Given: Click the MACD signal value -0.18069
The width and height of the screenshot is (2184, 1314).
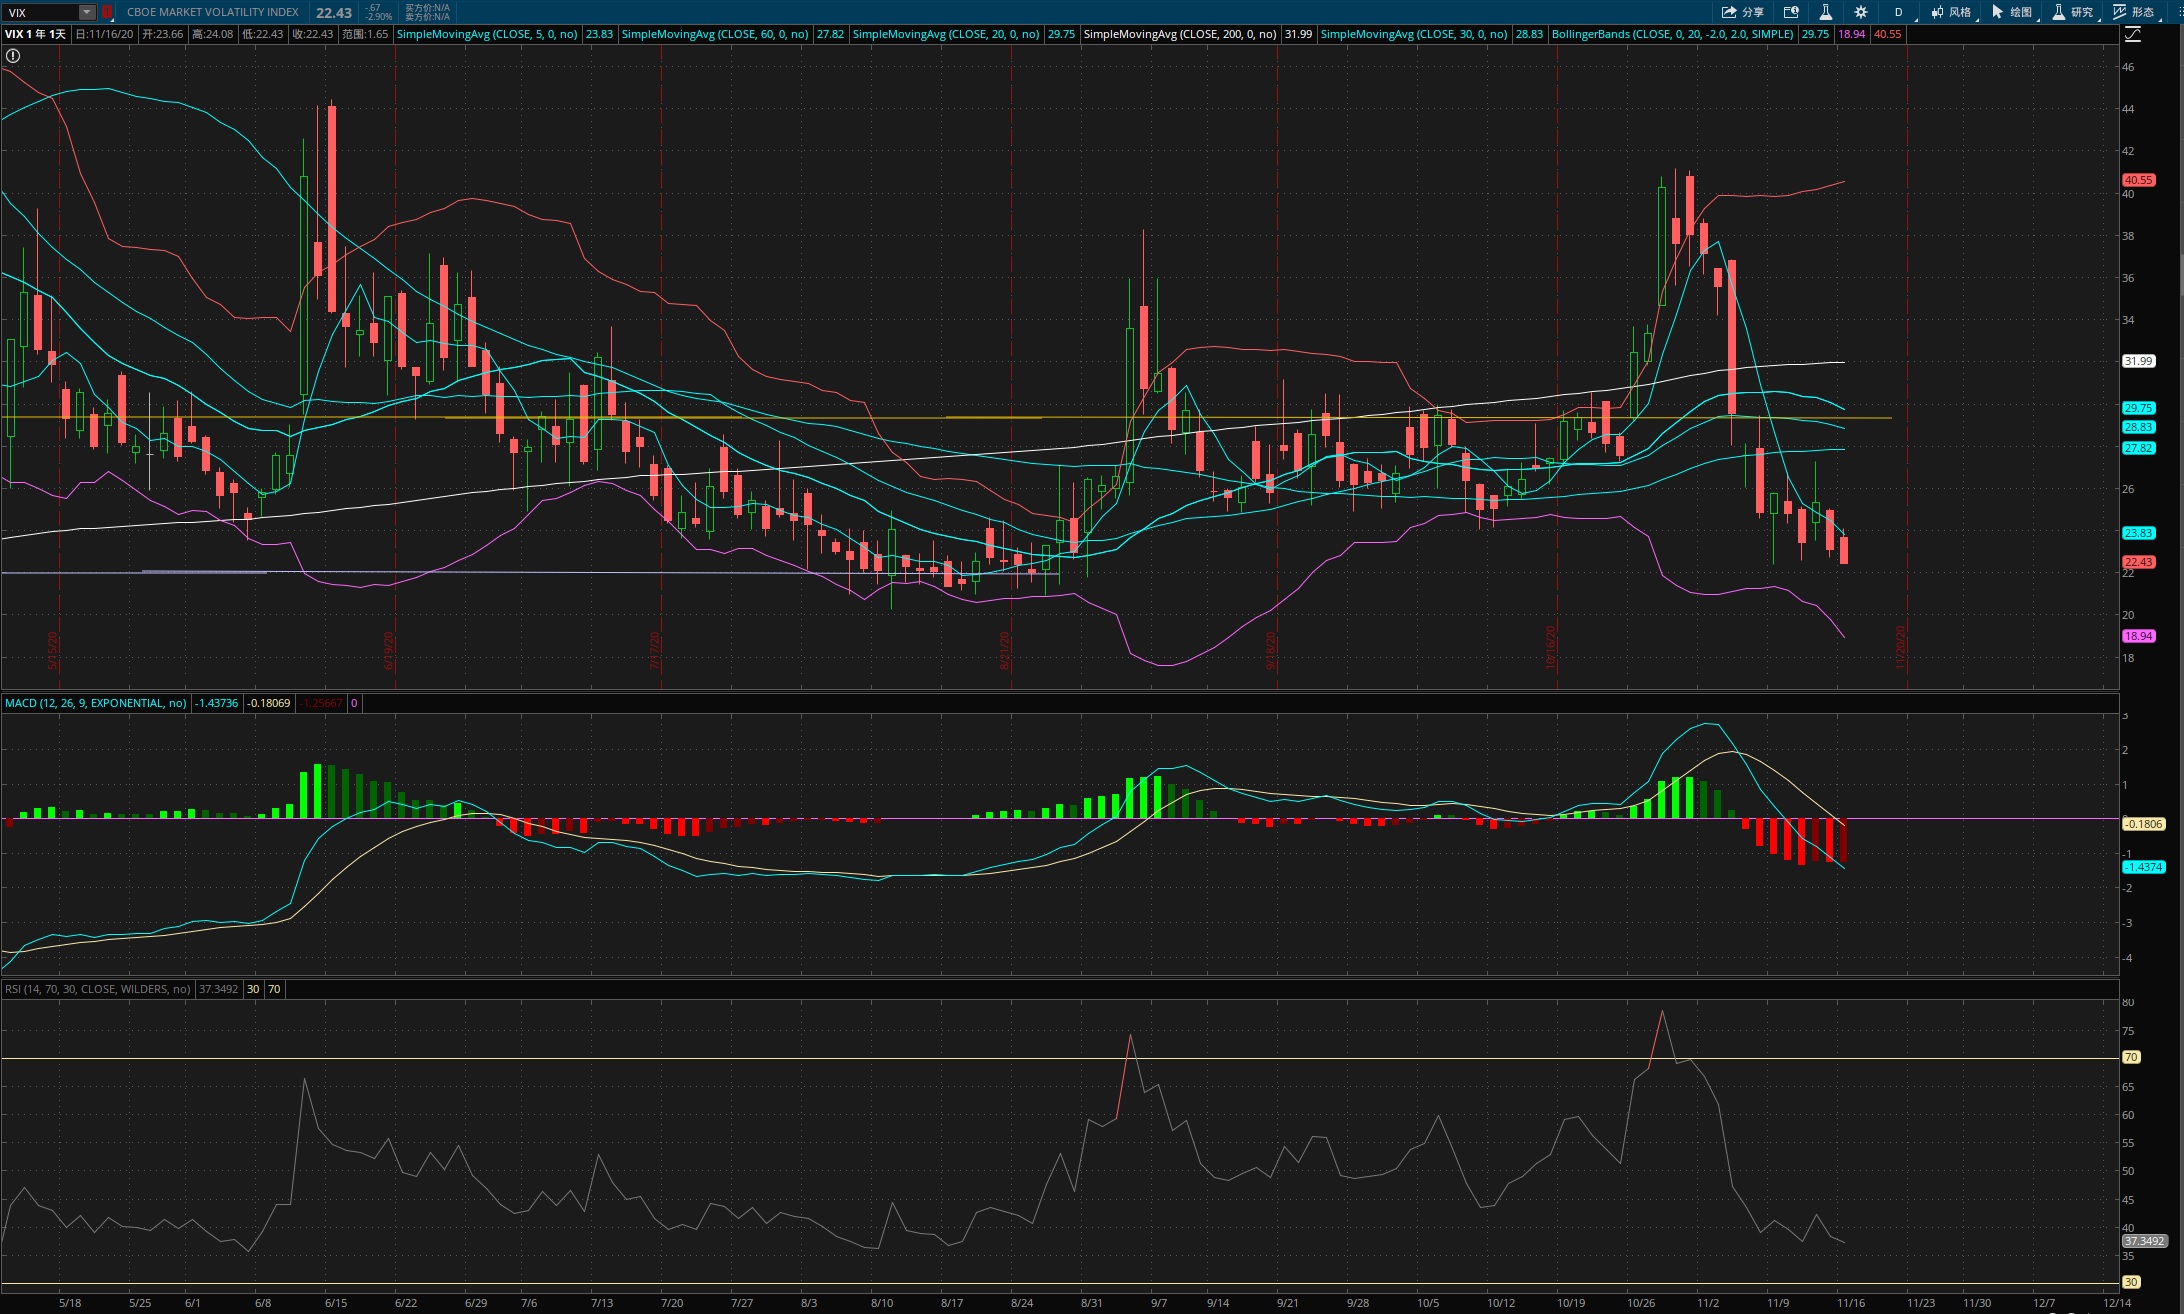Looking at the screenshot, I should [x=269, y=703].
